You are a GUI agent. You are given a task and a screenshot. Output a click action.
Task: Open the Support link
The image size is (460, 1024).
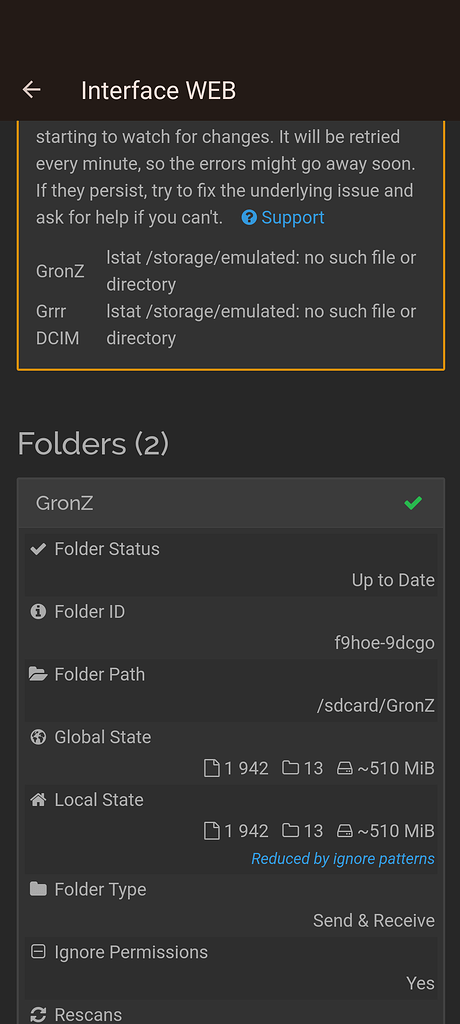coord(292,217)
